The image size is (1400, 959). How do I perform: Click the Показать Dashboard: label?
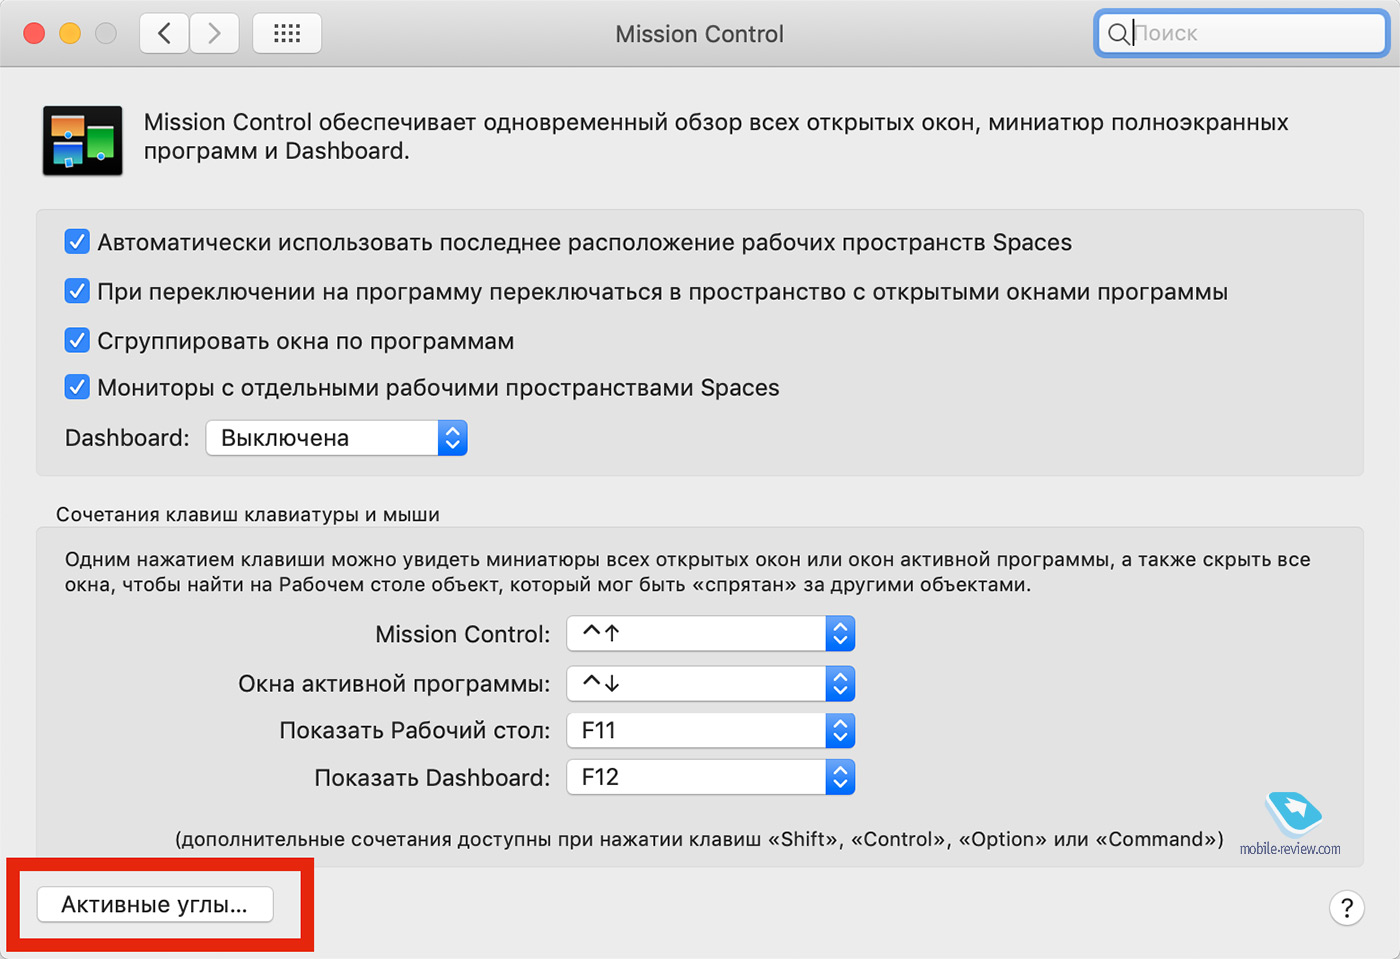[x=432, y=778]
